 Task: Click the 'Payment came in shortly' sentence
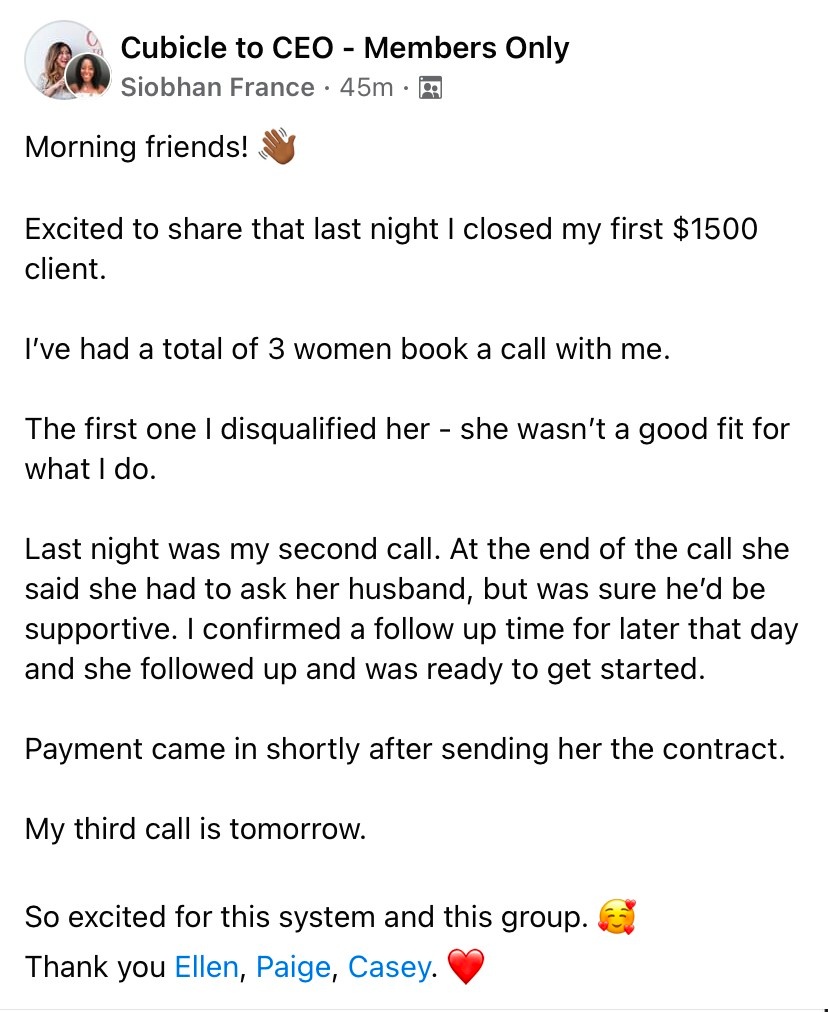405,749
